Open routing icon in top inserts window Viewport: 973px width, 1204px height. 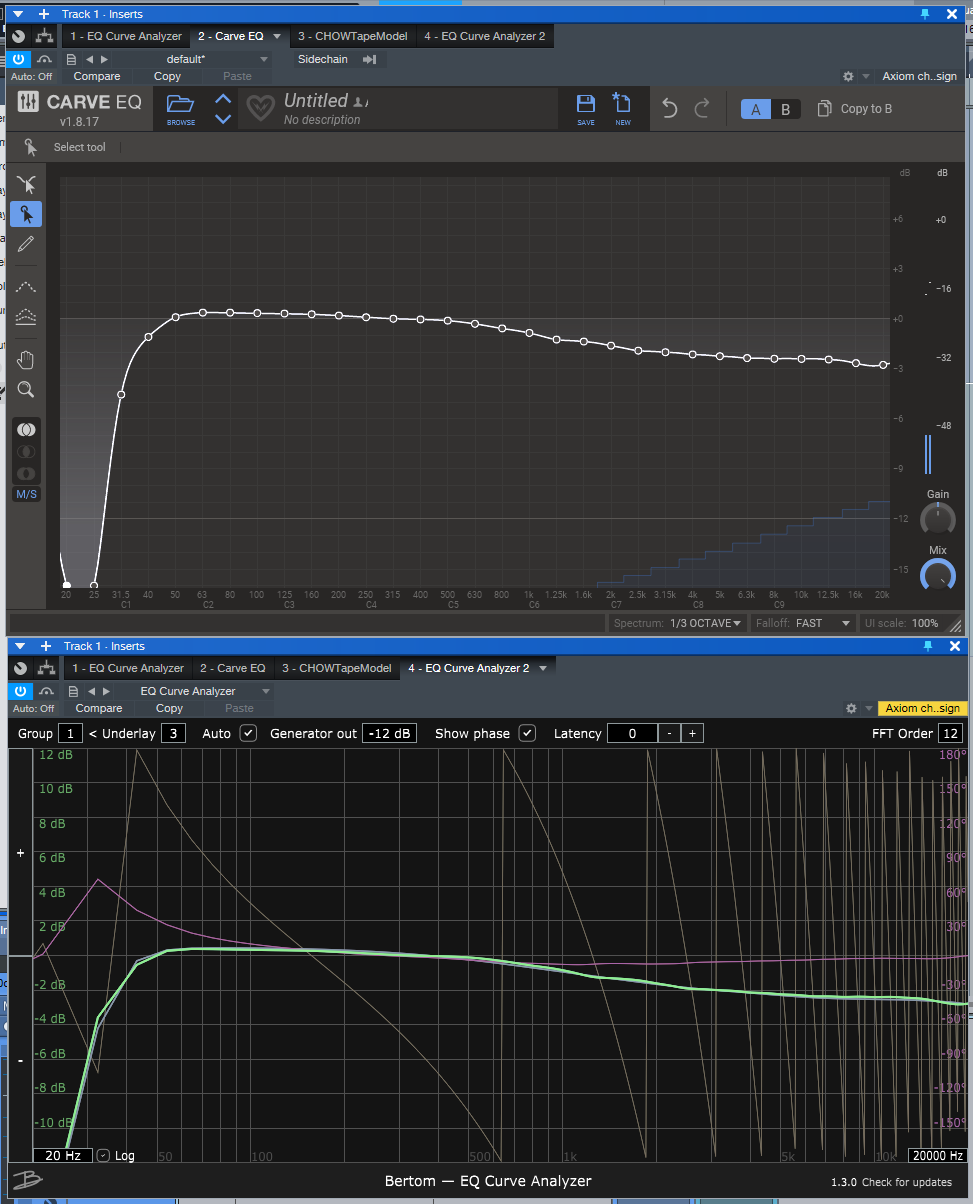tap(44, 36)
